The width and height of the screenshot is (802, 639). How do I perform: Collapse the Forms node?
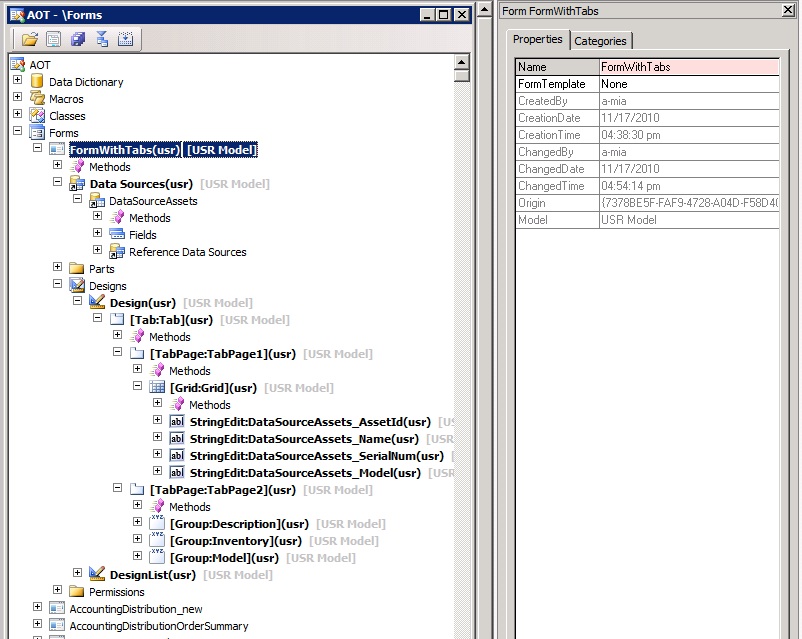coord(17,130)
